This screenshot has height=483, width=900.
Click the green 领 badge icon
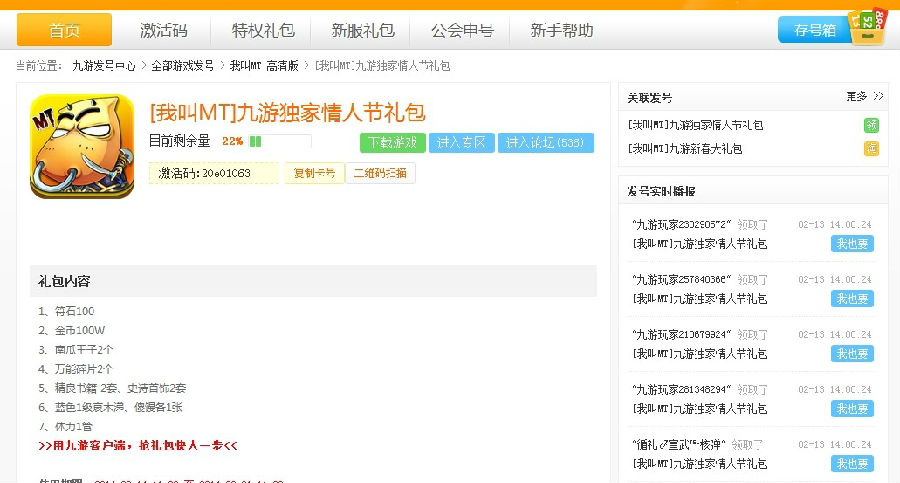[871, 125]
